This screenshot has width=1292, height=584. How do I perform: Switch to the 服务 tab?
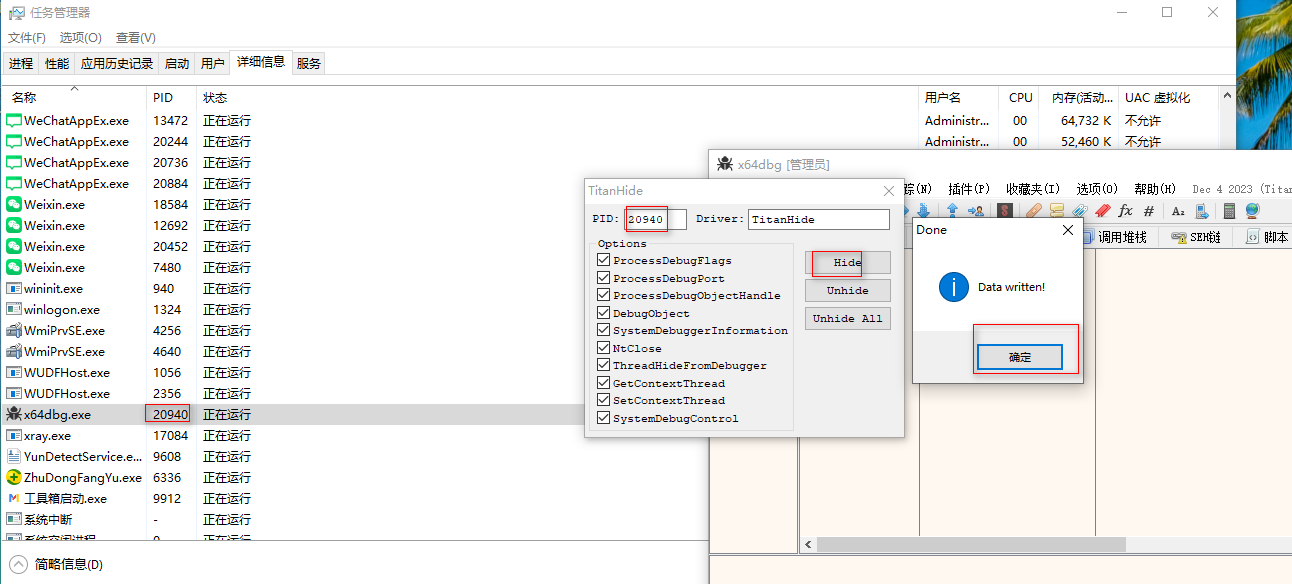point(309,63)
